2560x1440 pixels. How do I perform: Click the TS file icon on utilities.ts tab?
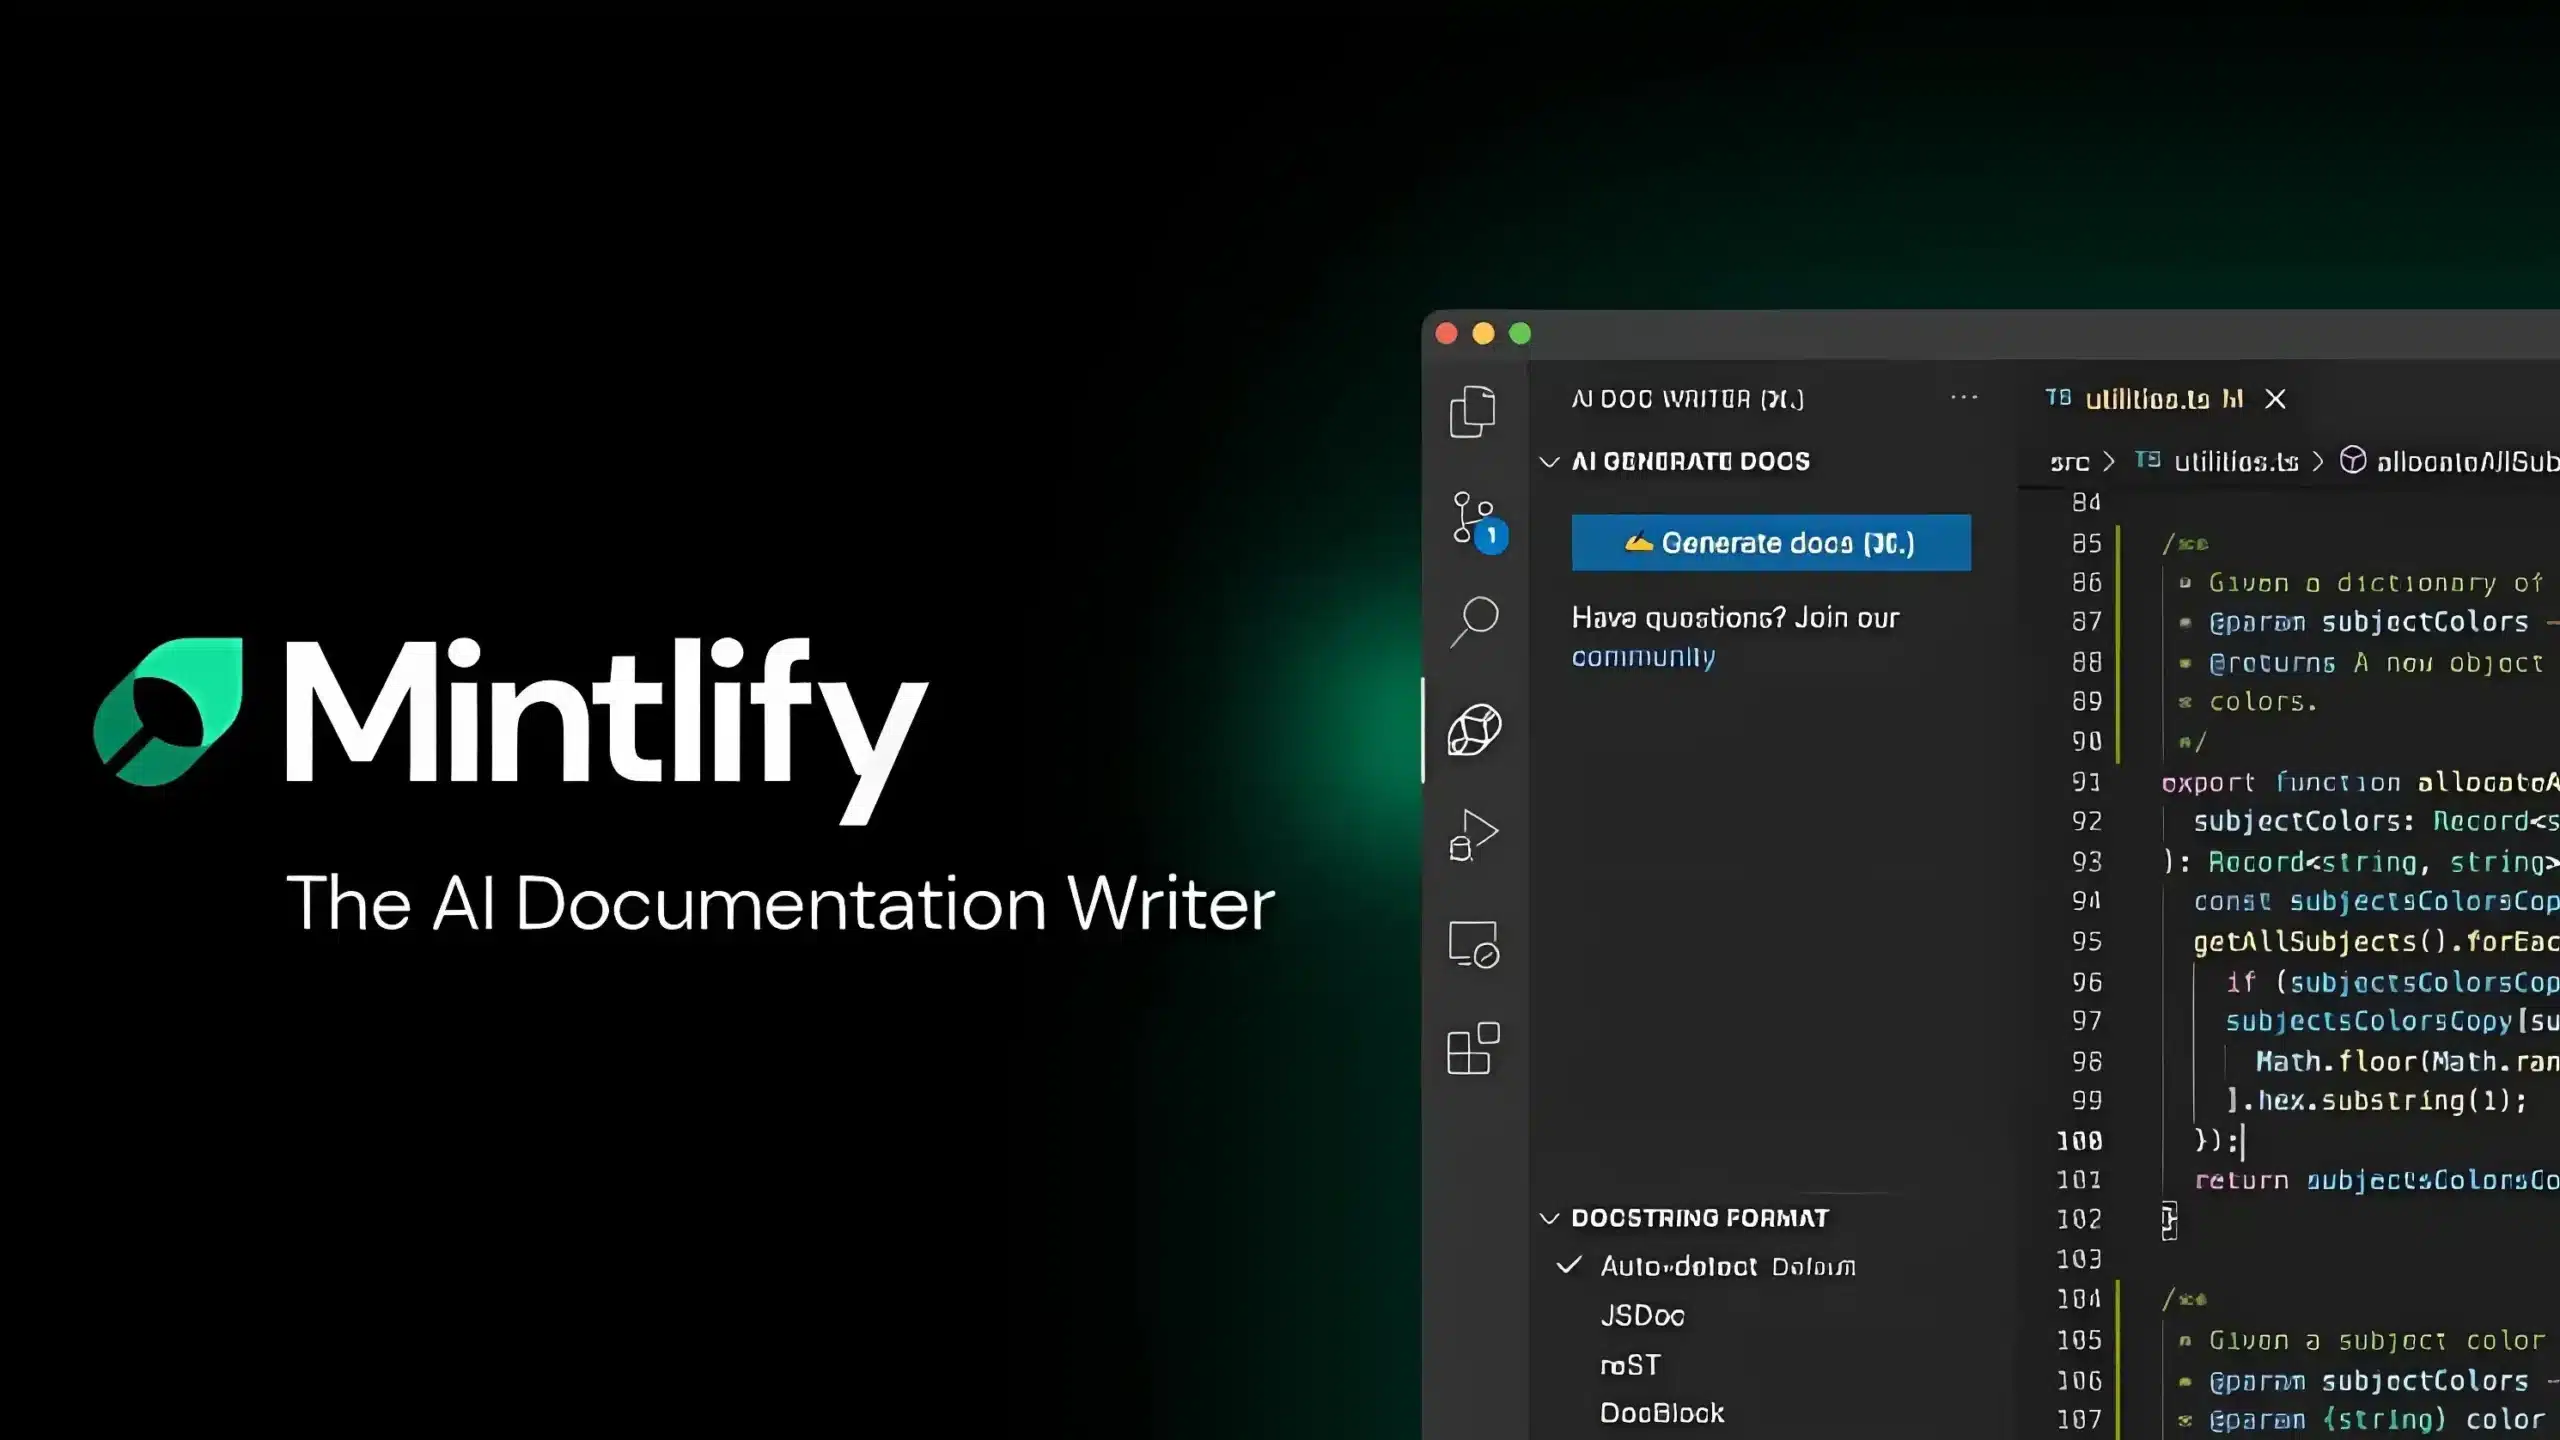pyautogui.click(x=2058, y=398)
